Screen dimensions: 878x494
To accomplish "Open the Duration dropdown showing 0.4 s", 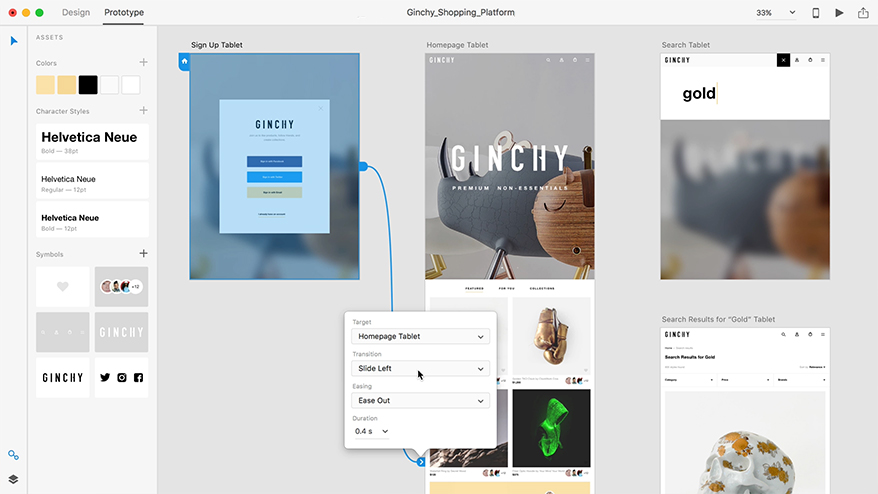I will pos(372,431).
